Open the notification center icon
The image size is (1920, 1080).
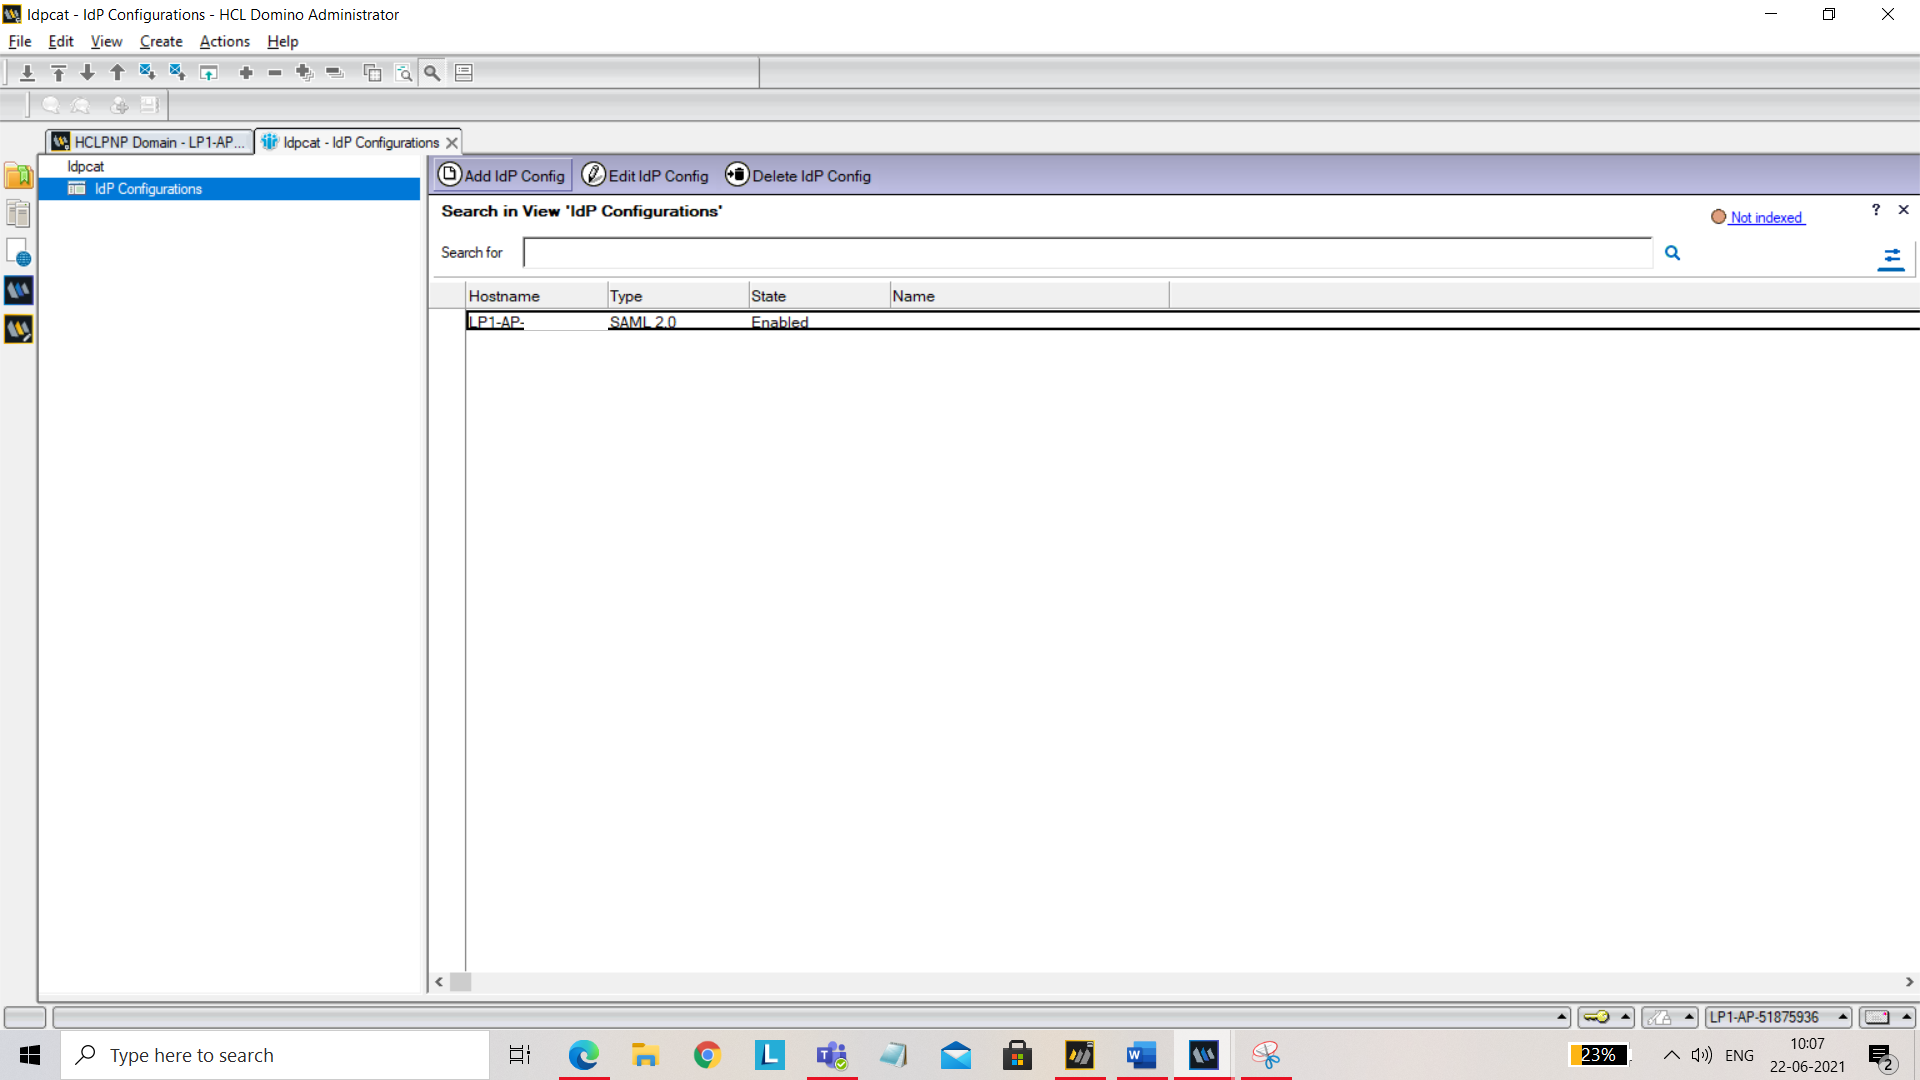click(x=1882, y=1056)
